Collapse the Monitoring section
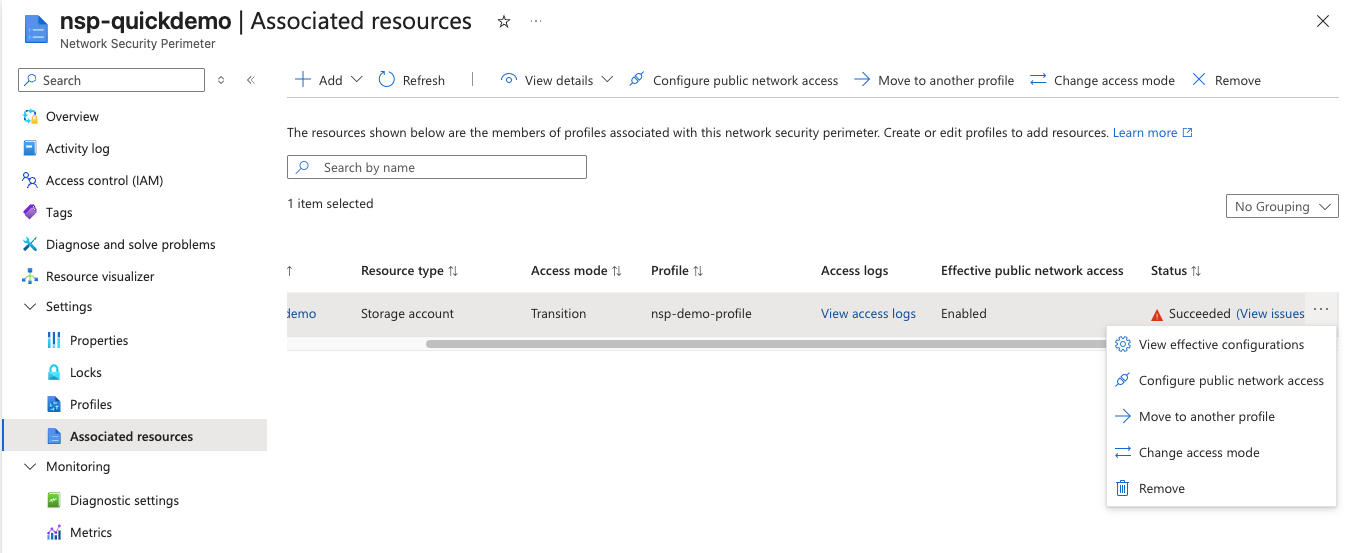The image size is (1355, 553). point(30,467)
